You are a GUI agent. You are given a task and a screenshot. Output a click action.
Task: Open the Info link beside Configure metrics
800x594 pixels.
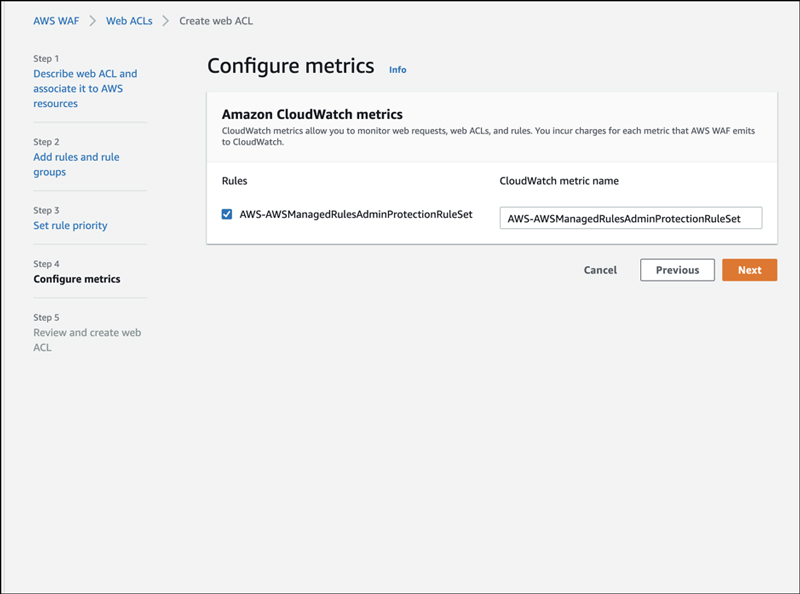click(397, 70)
